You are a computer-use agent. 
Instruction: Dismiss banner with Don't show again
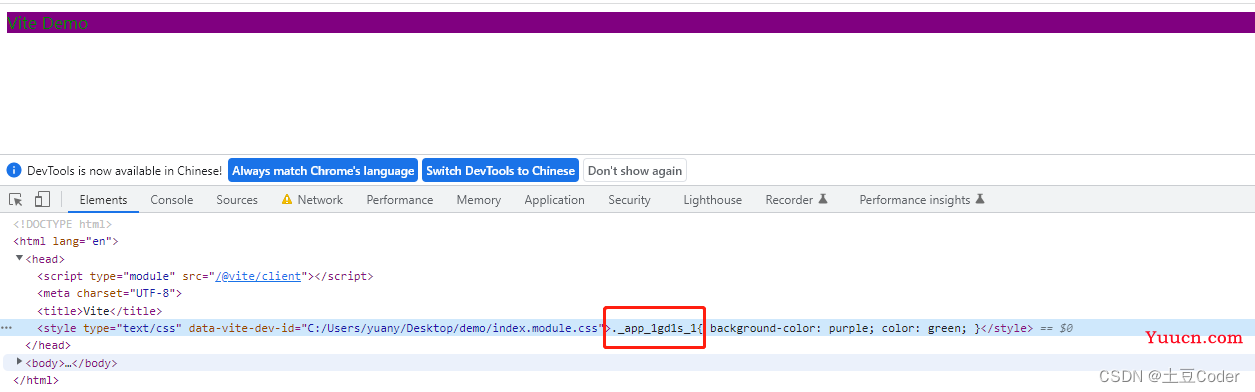[635, 171]
